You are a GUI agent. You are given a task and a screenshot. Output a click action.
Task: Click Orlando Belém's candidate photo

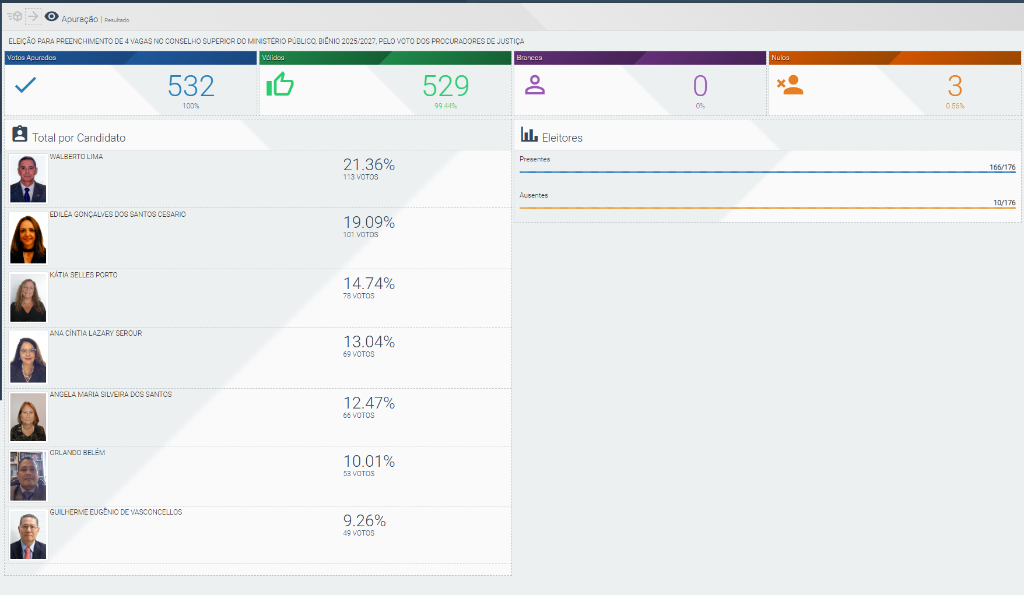(x=28, y=476)
